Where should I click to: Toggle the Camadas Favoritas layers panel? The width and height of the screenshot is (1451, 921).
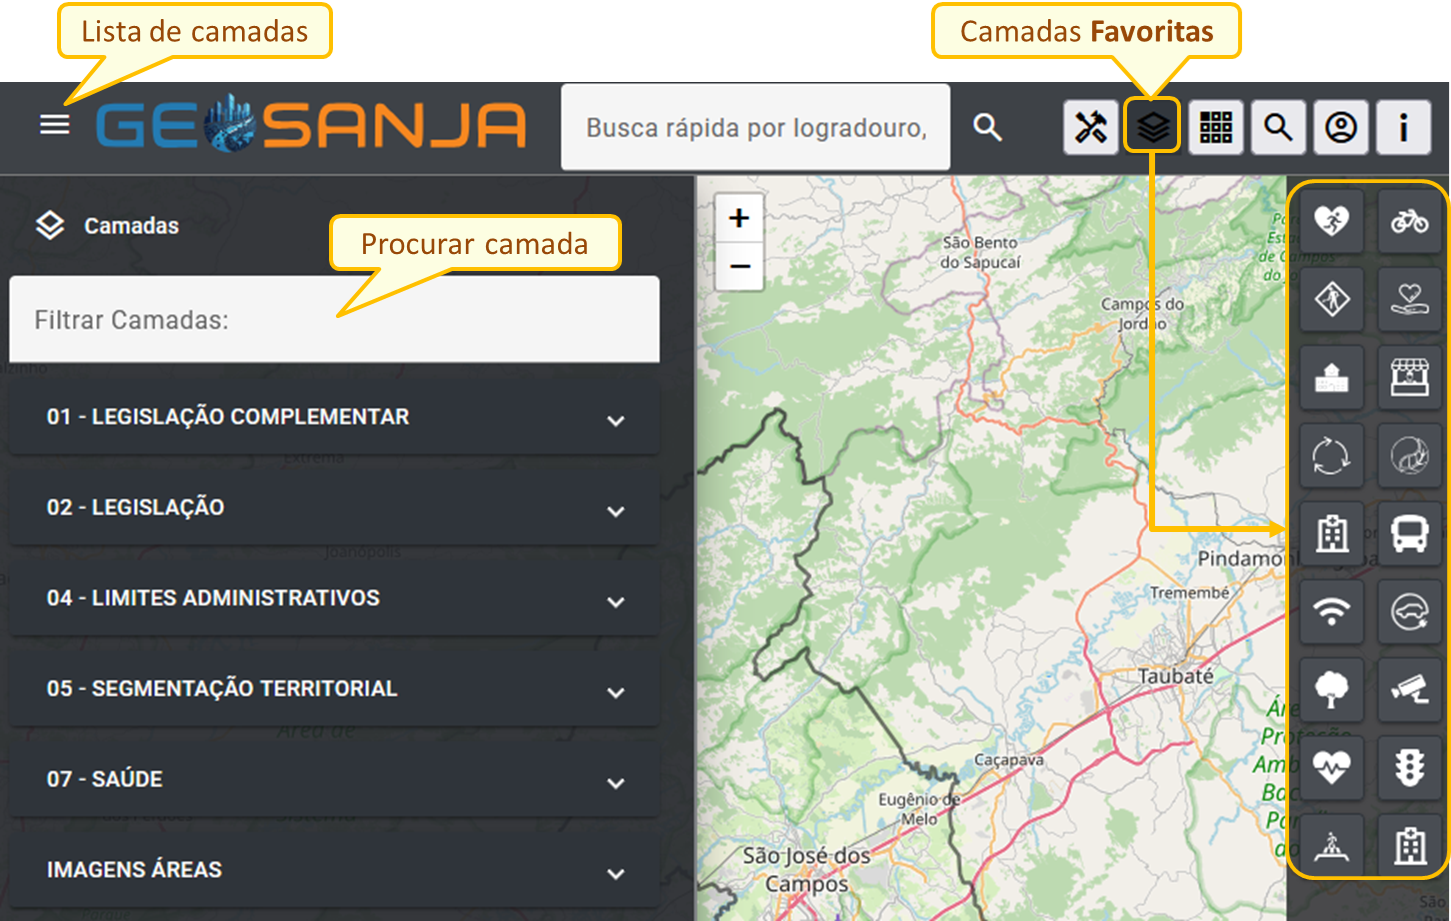(x=1152, y=127)
